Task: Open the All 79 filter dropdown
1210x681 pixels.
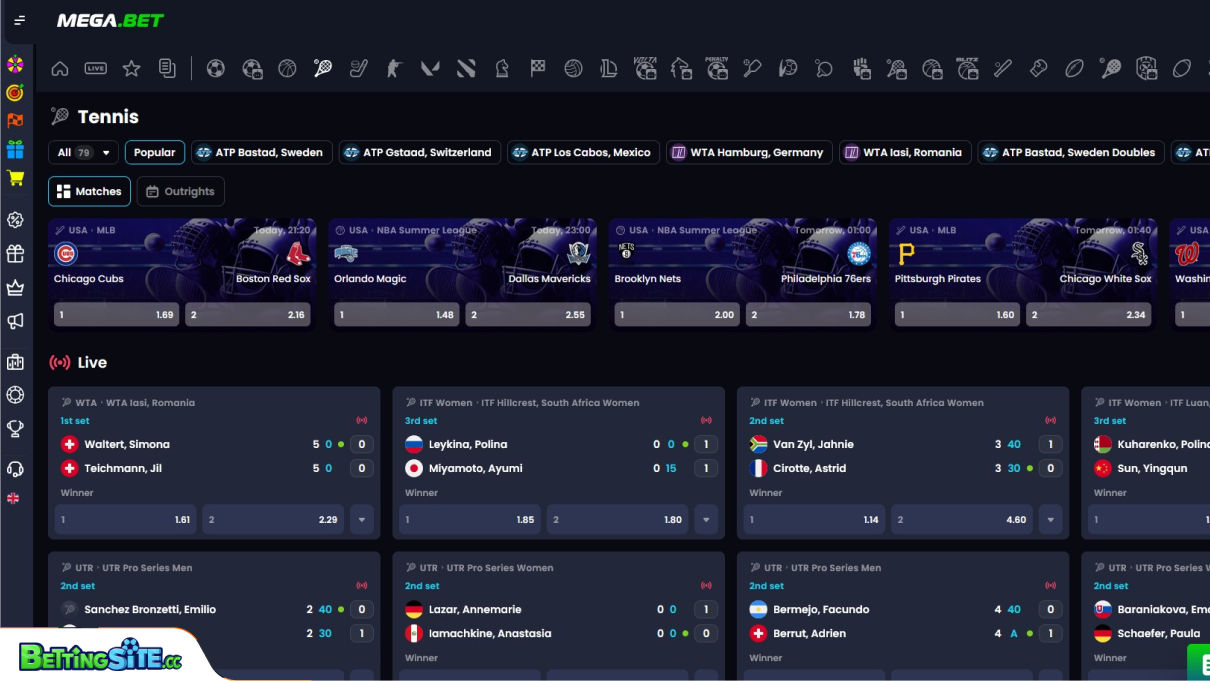Action: (82, 152)
